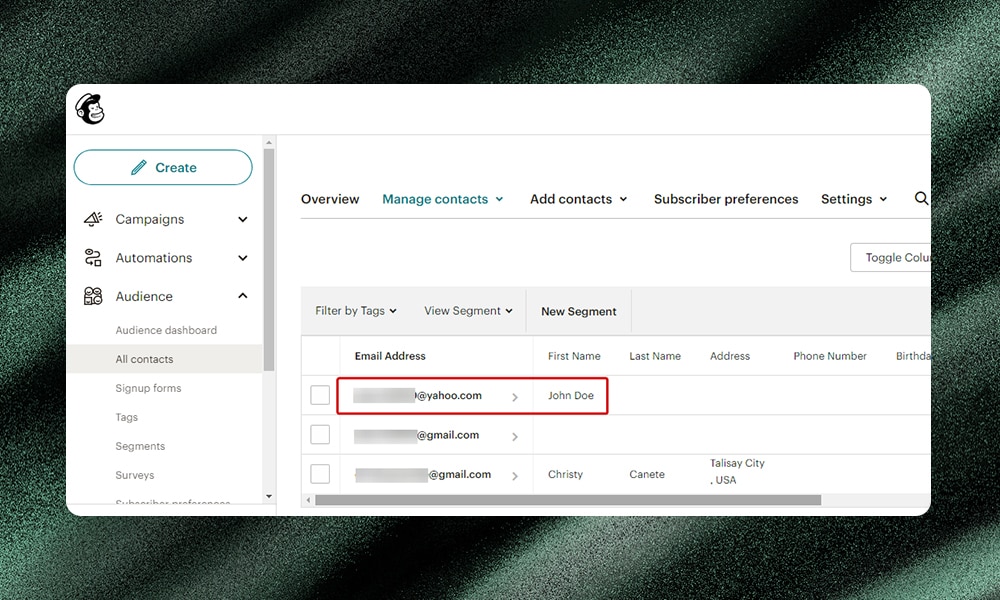Click the down arrow on the sidebar scrollbar
The height and width of the screenshot is (600, 1000).
(x=269, y=497)
